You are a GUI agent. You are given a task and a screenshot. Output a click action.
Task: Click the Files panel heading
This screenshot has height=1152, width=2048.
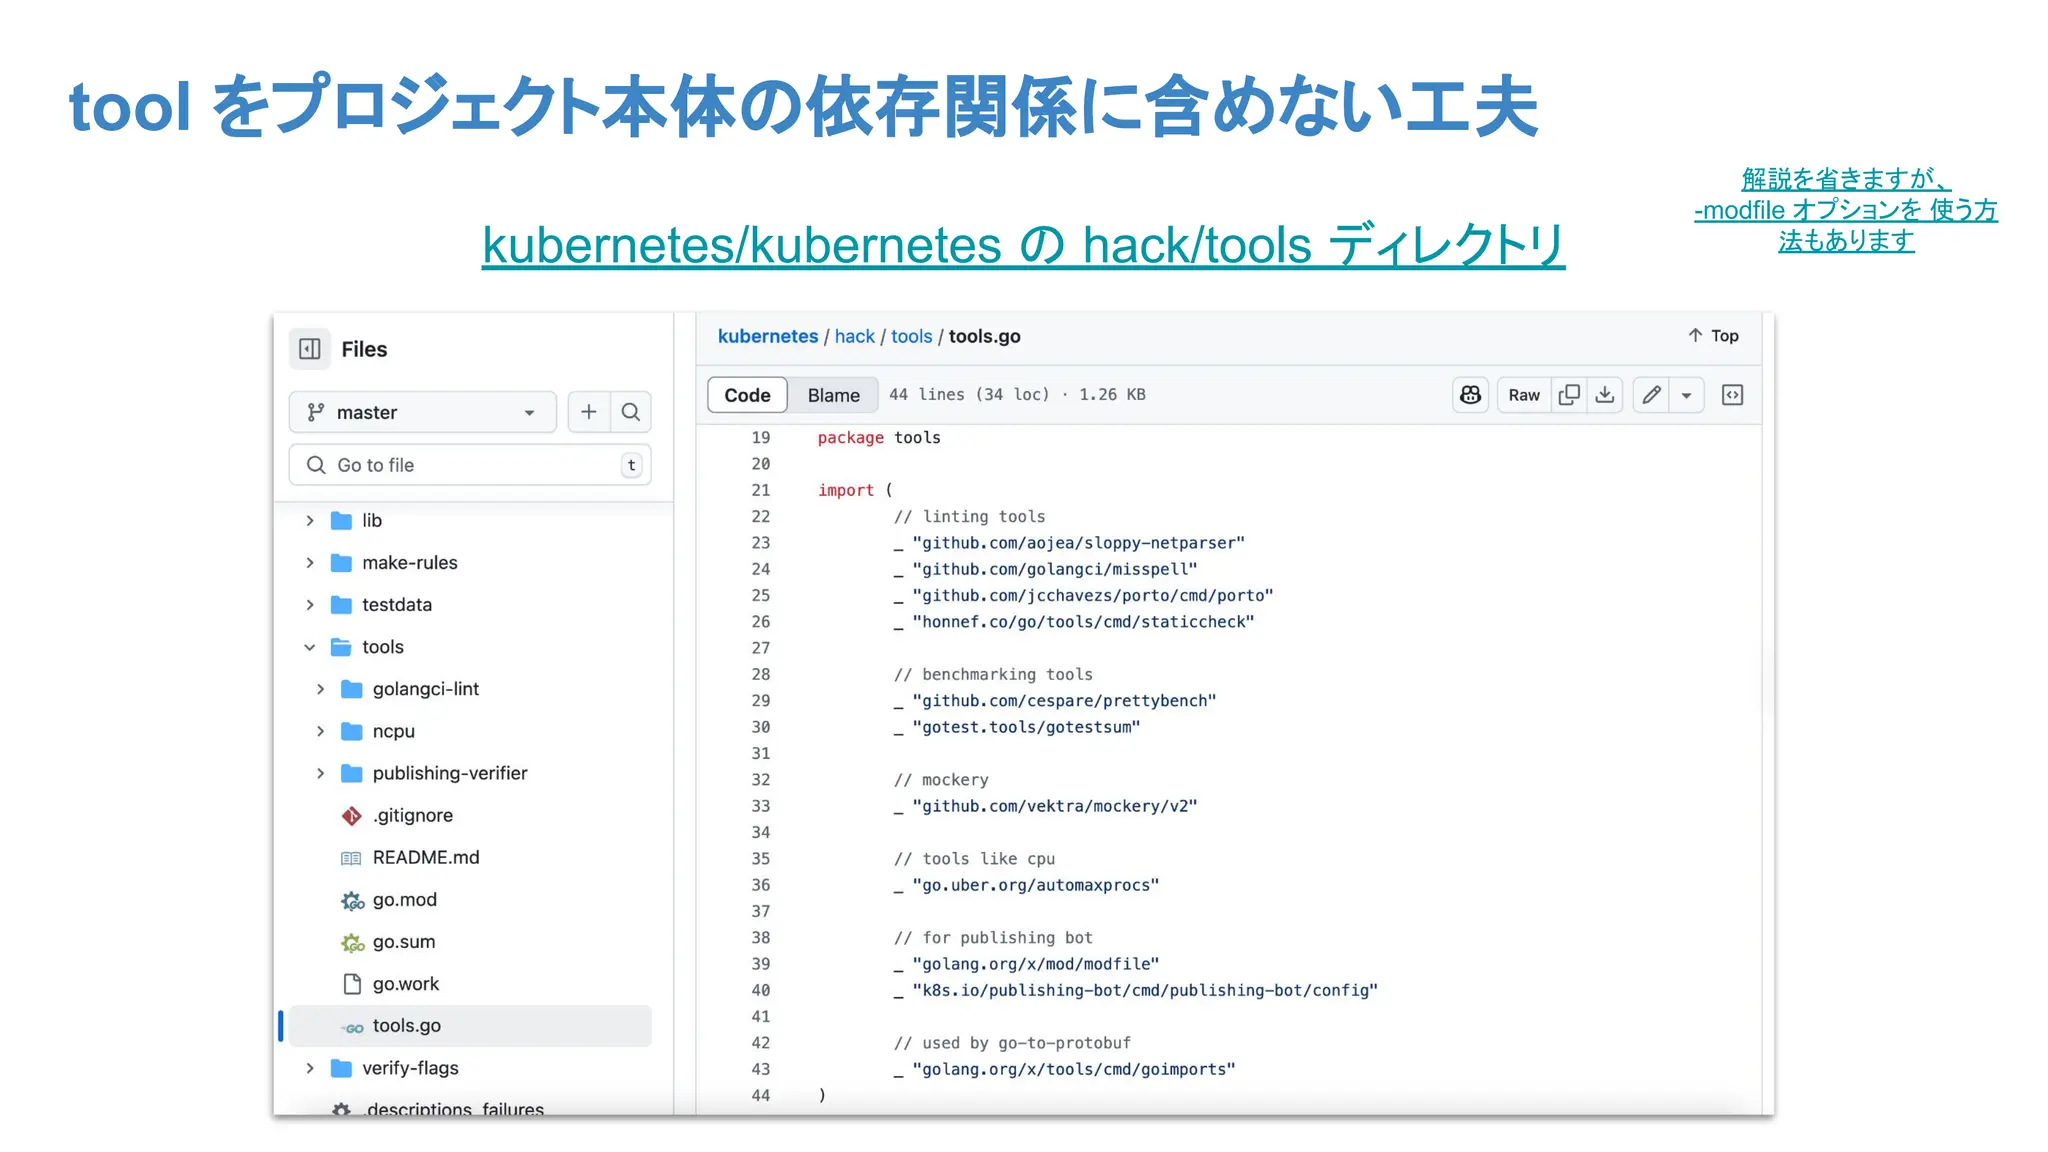(364, 349)
